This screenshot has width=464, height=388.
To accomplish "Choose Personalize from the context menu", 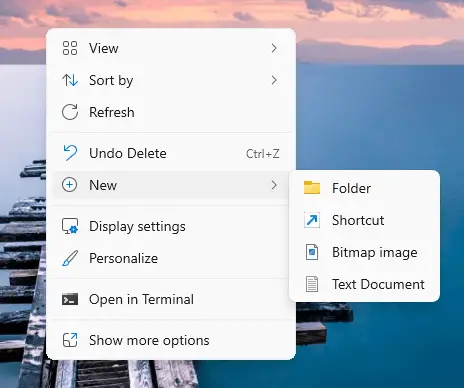I will [171, 258].
